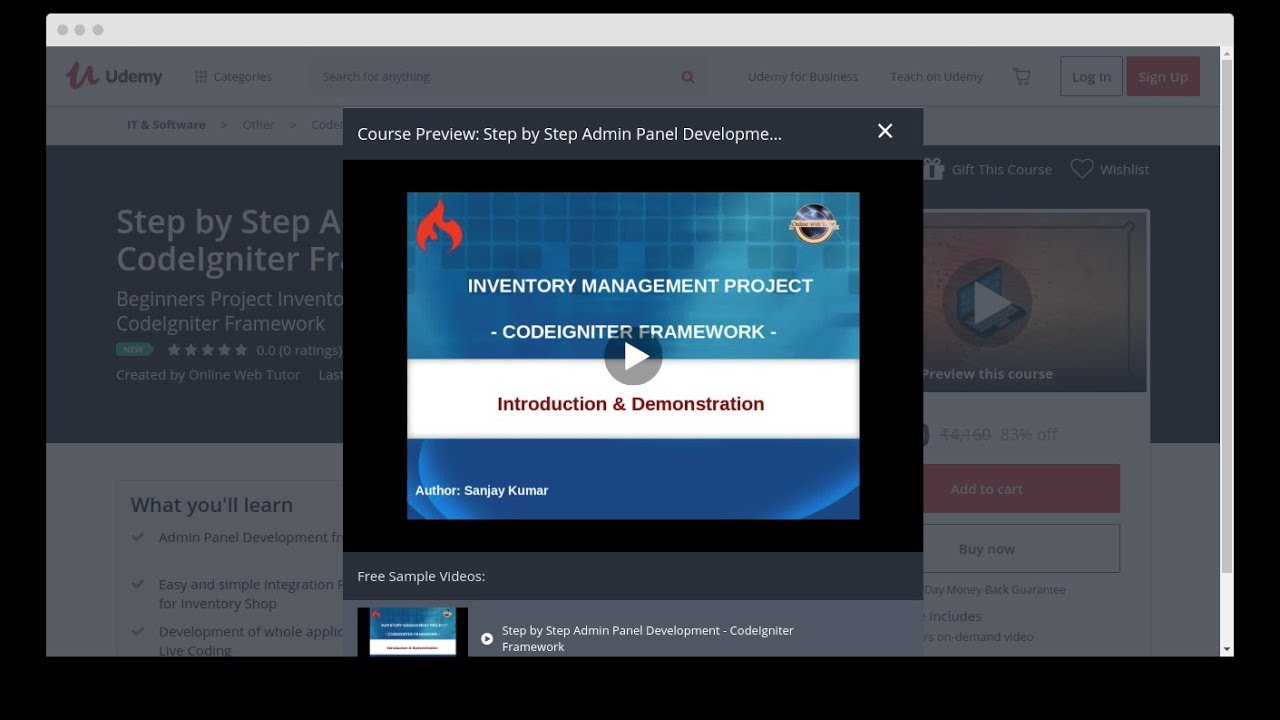The height and width of the screenshot is (720, 1280).
Task: Click the Course Preview dialog title
Action: 569,134
